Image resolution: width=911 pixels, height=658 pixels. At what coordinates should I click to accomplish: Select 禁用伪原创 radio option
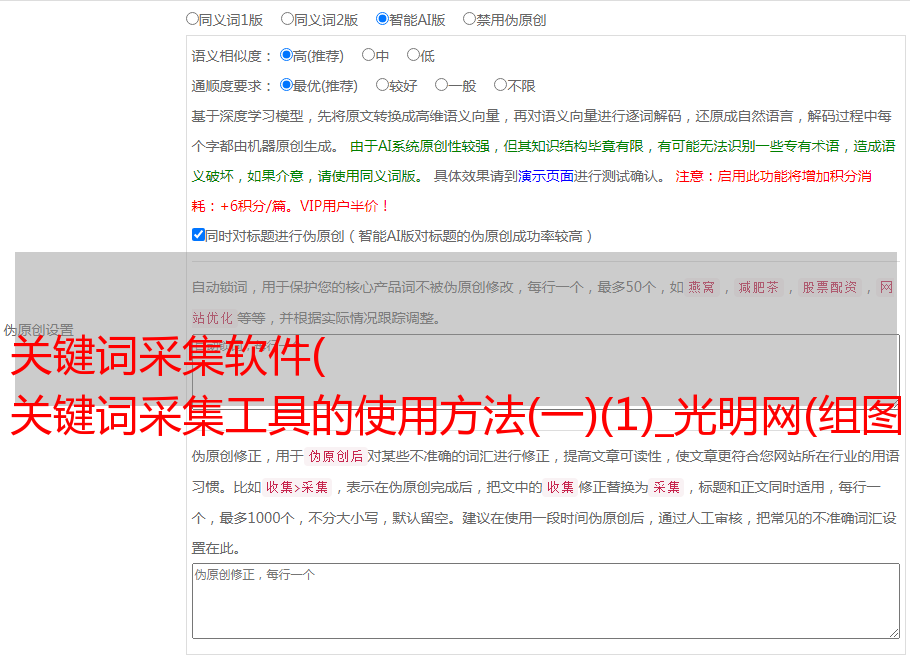click(469, 19)
